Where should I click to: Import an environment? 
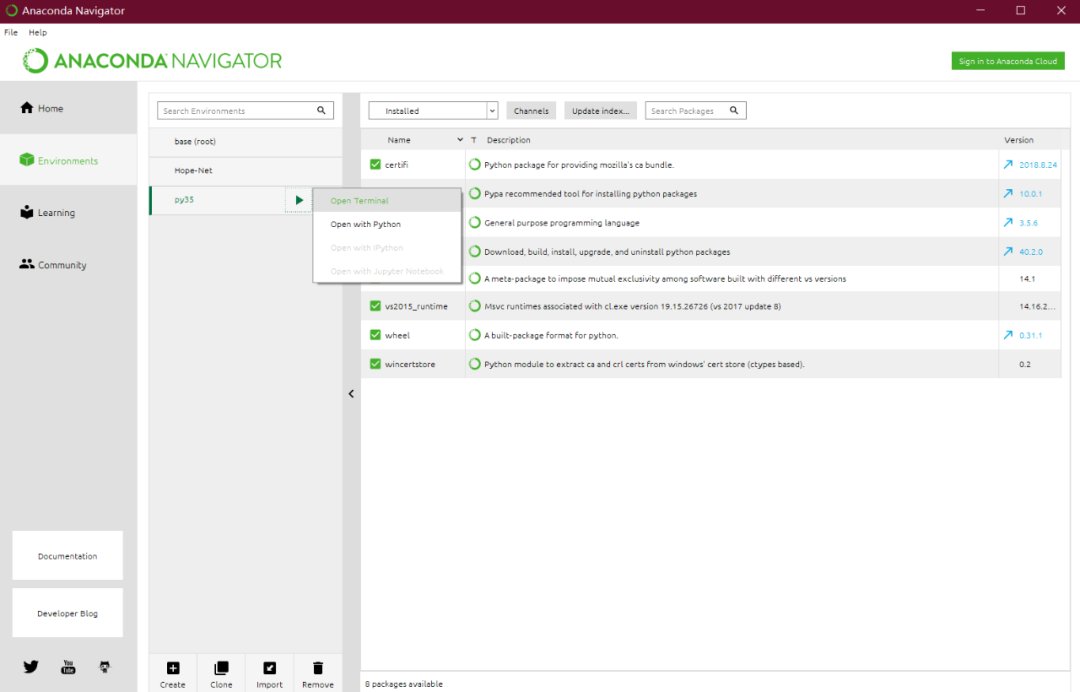point(269,674)
